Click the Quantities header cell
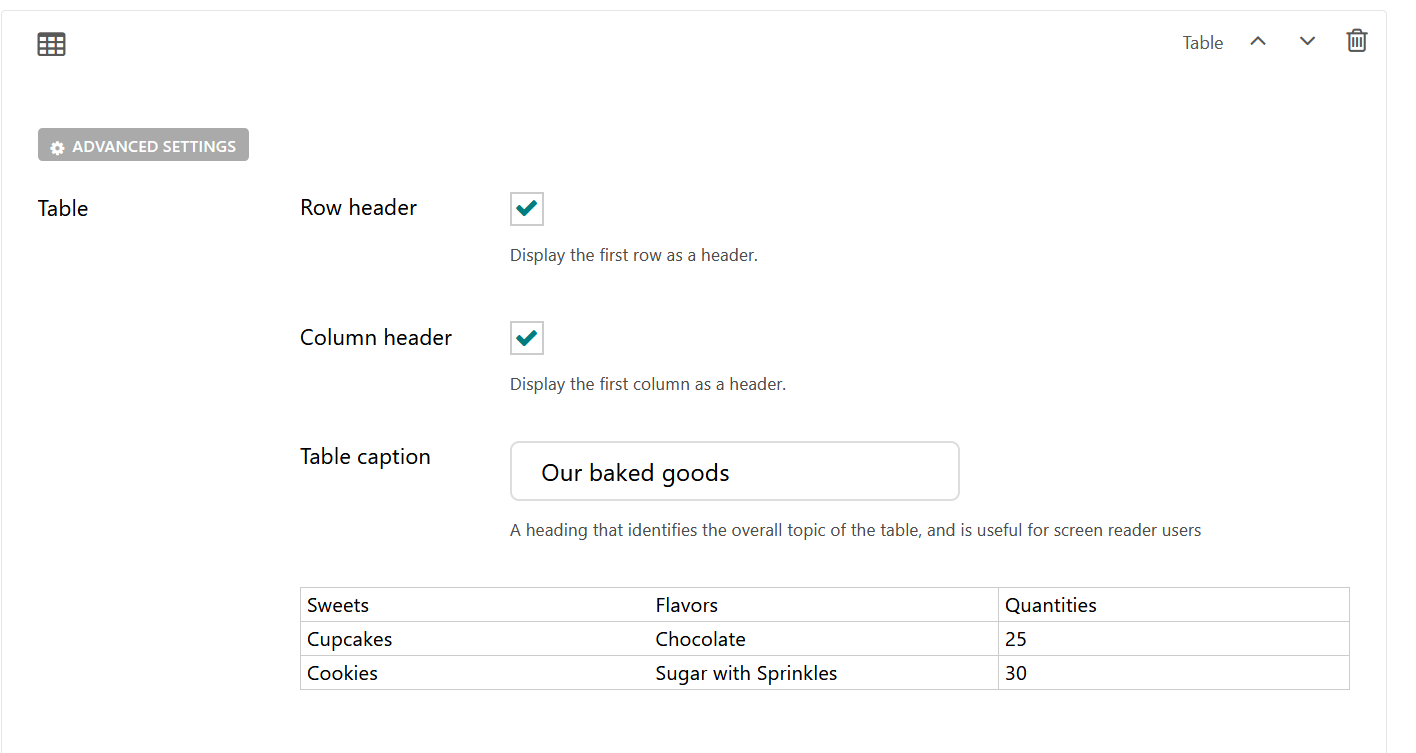 pyautogui.click(x=1173, y=605)
